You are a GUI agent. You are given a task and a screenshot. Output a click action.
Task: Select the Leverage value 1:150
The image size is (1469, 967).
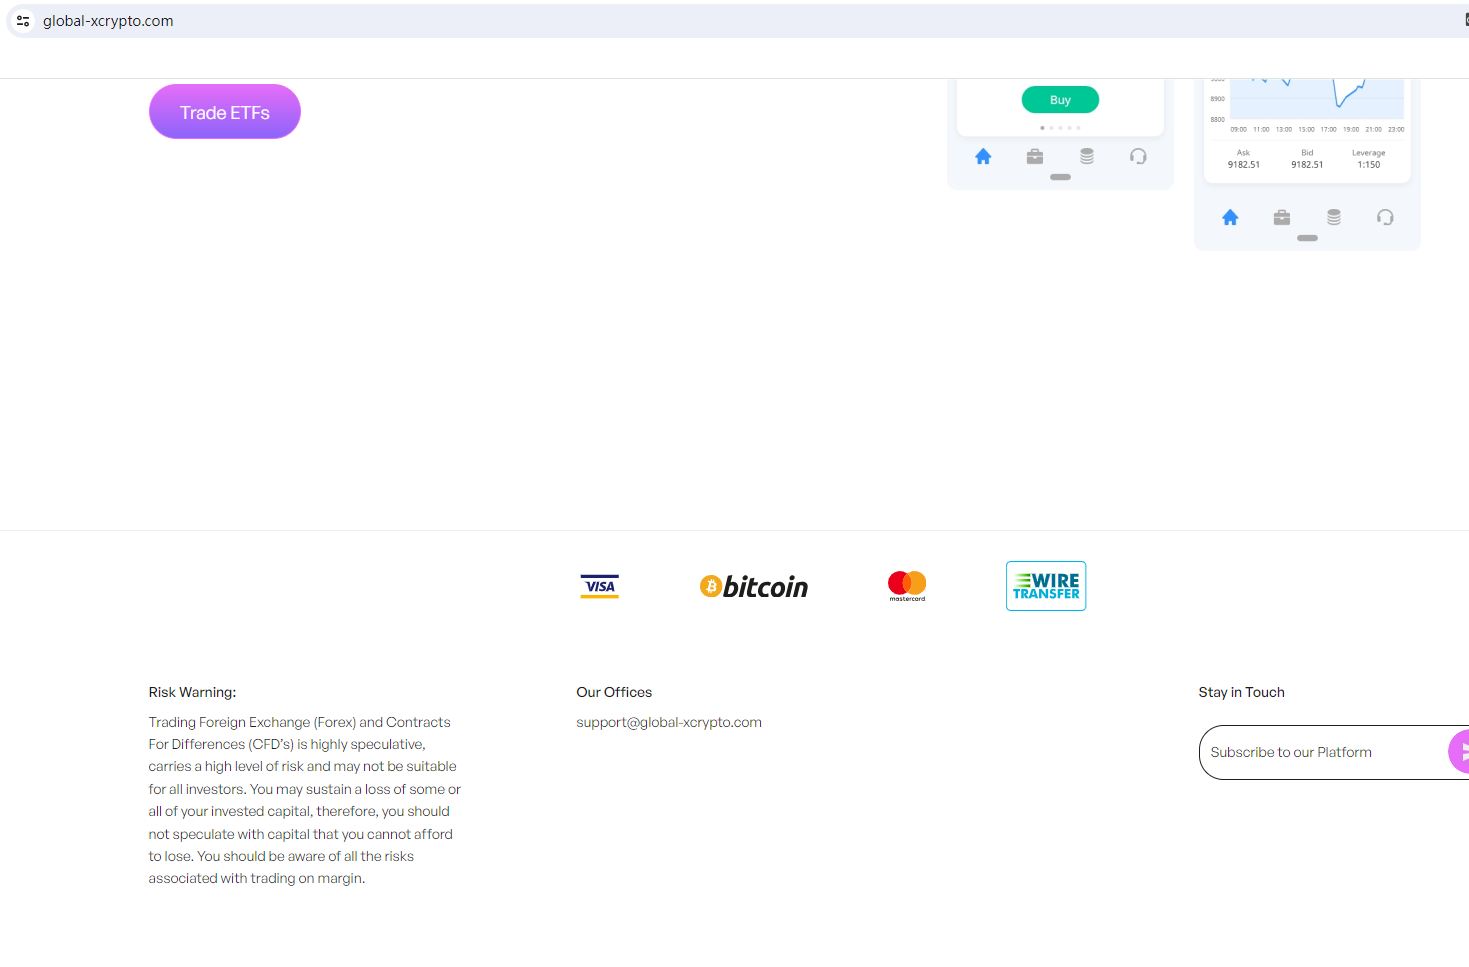point(1369,165)
